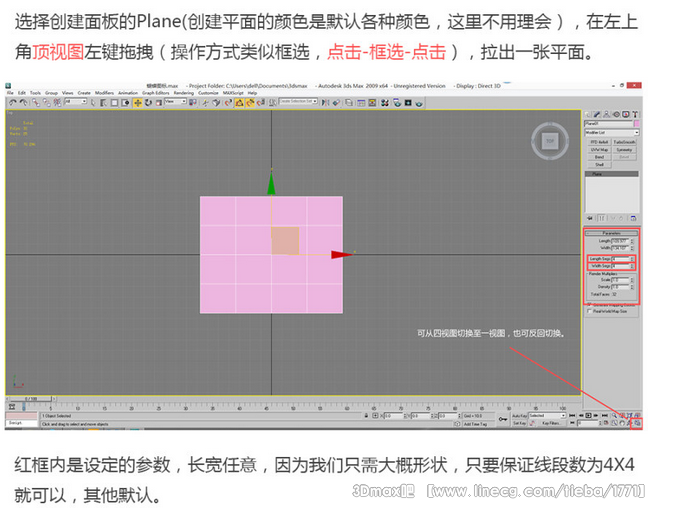
Task: Open Render Setup icon
Action: (397, 103)
